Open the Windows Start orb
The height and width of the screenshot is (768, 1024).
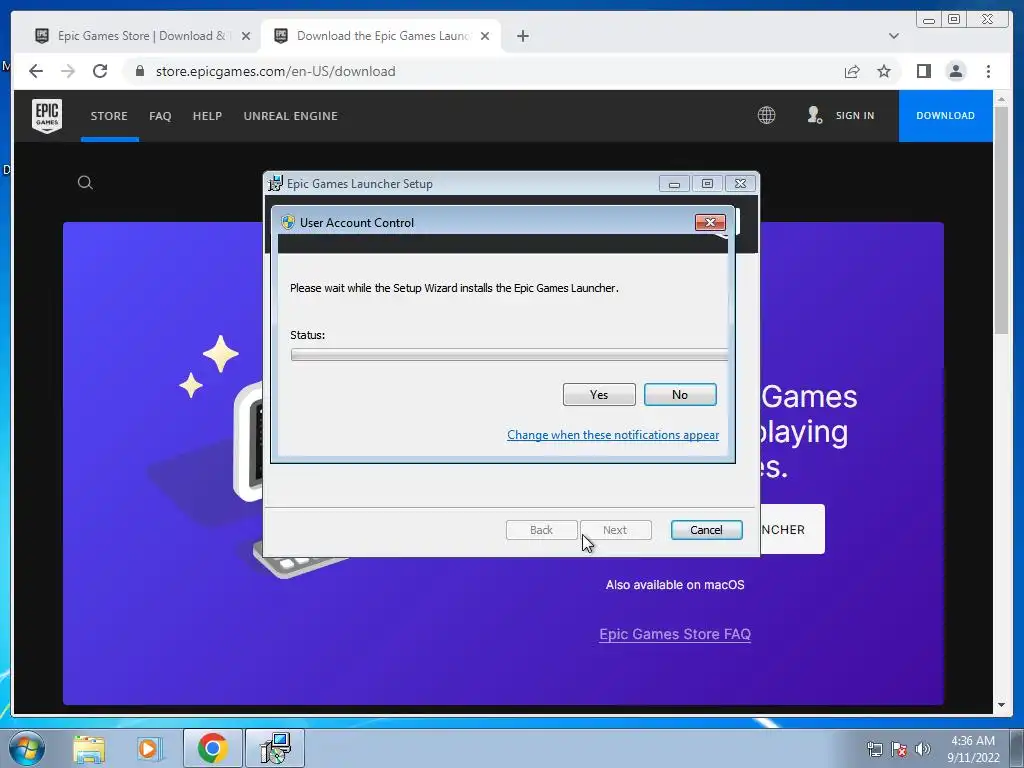[26, 748]
